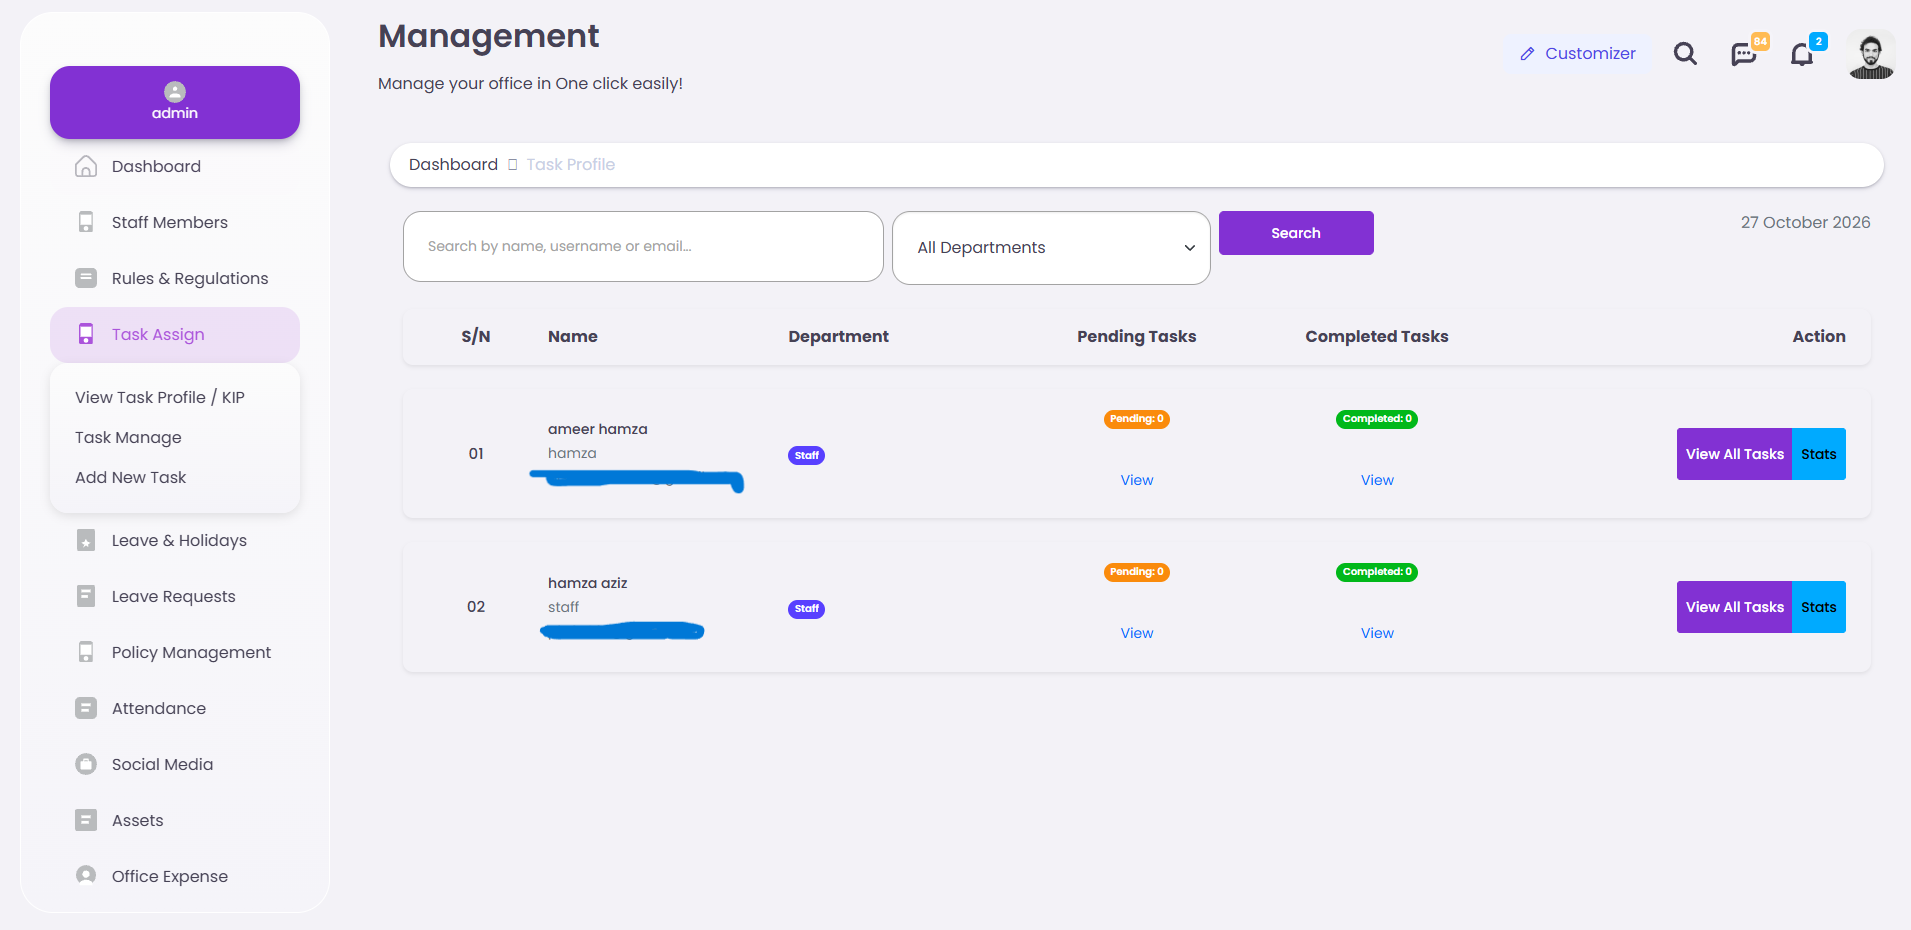Click the Office Expense sidebar icon
Viewport: 1911px width, 930px height.
click(x=86, y=876)
